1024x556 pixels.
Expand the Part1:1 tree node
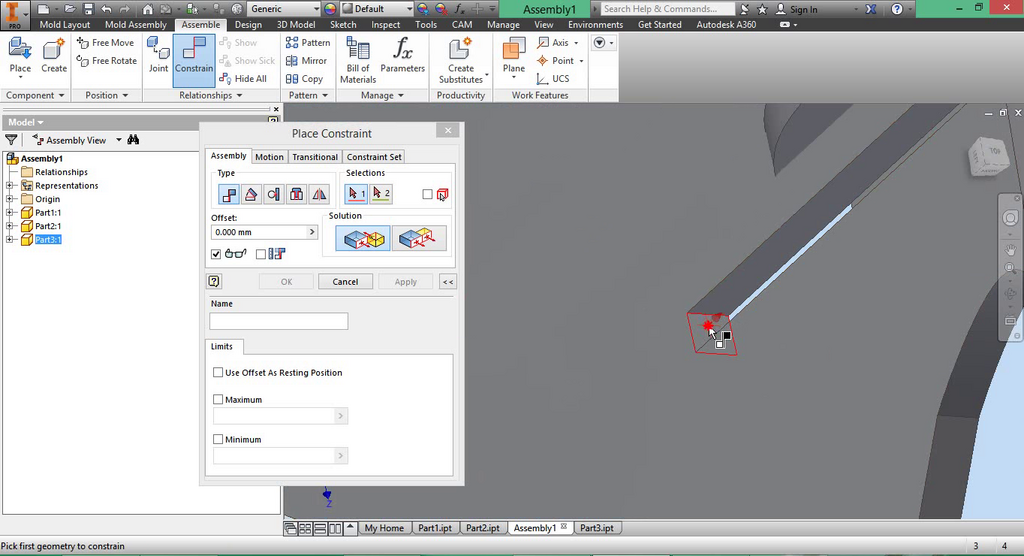click(10, 212)
